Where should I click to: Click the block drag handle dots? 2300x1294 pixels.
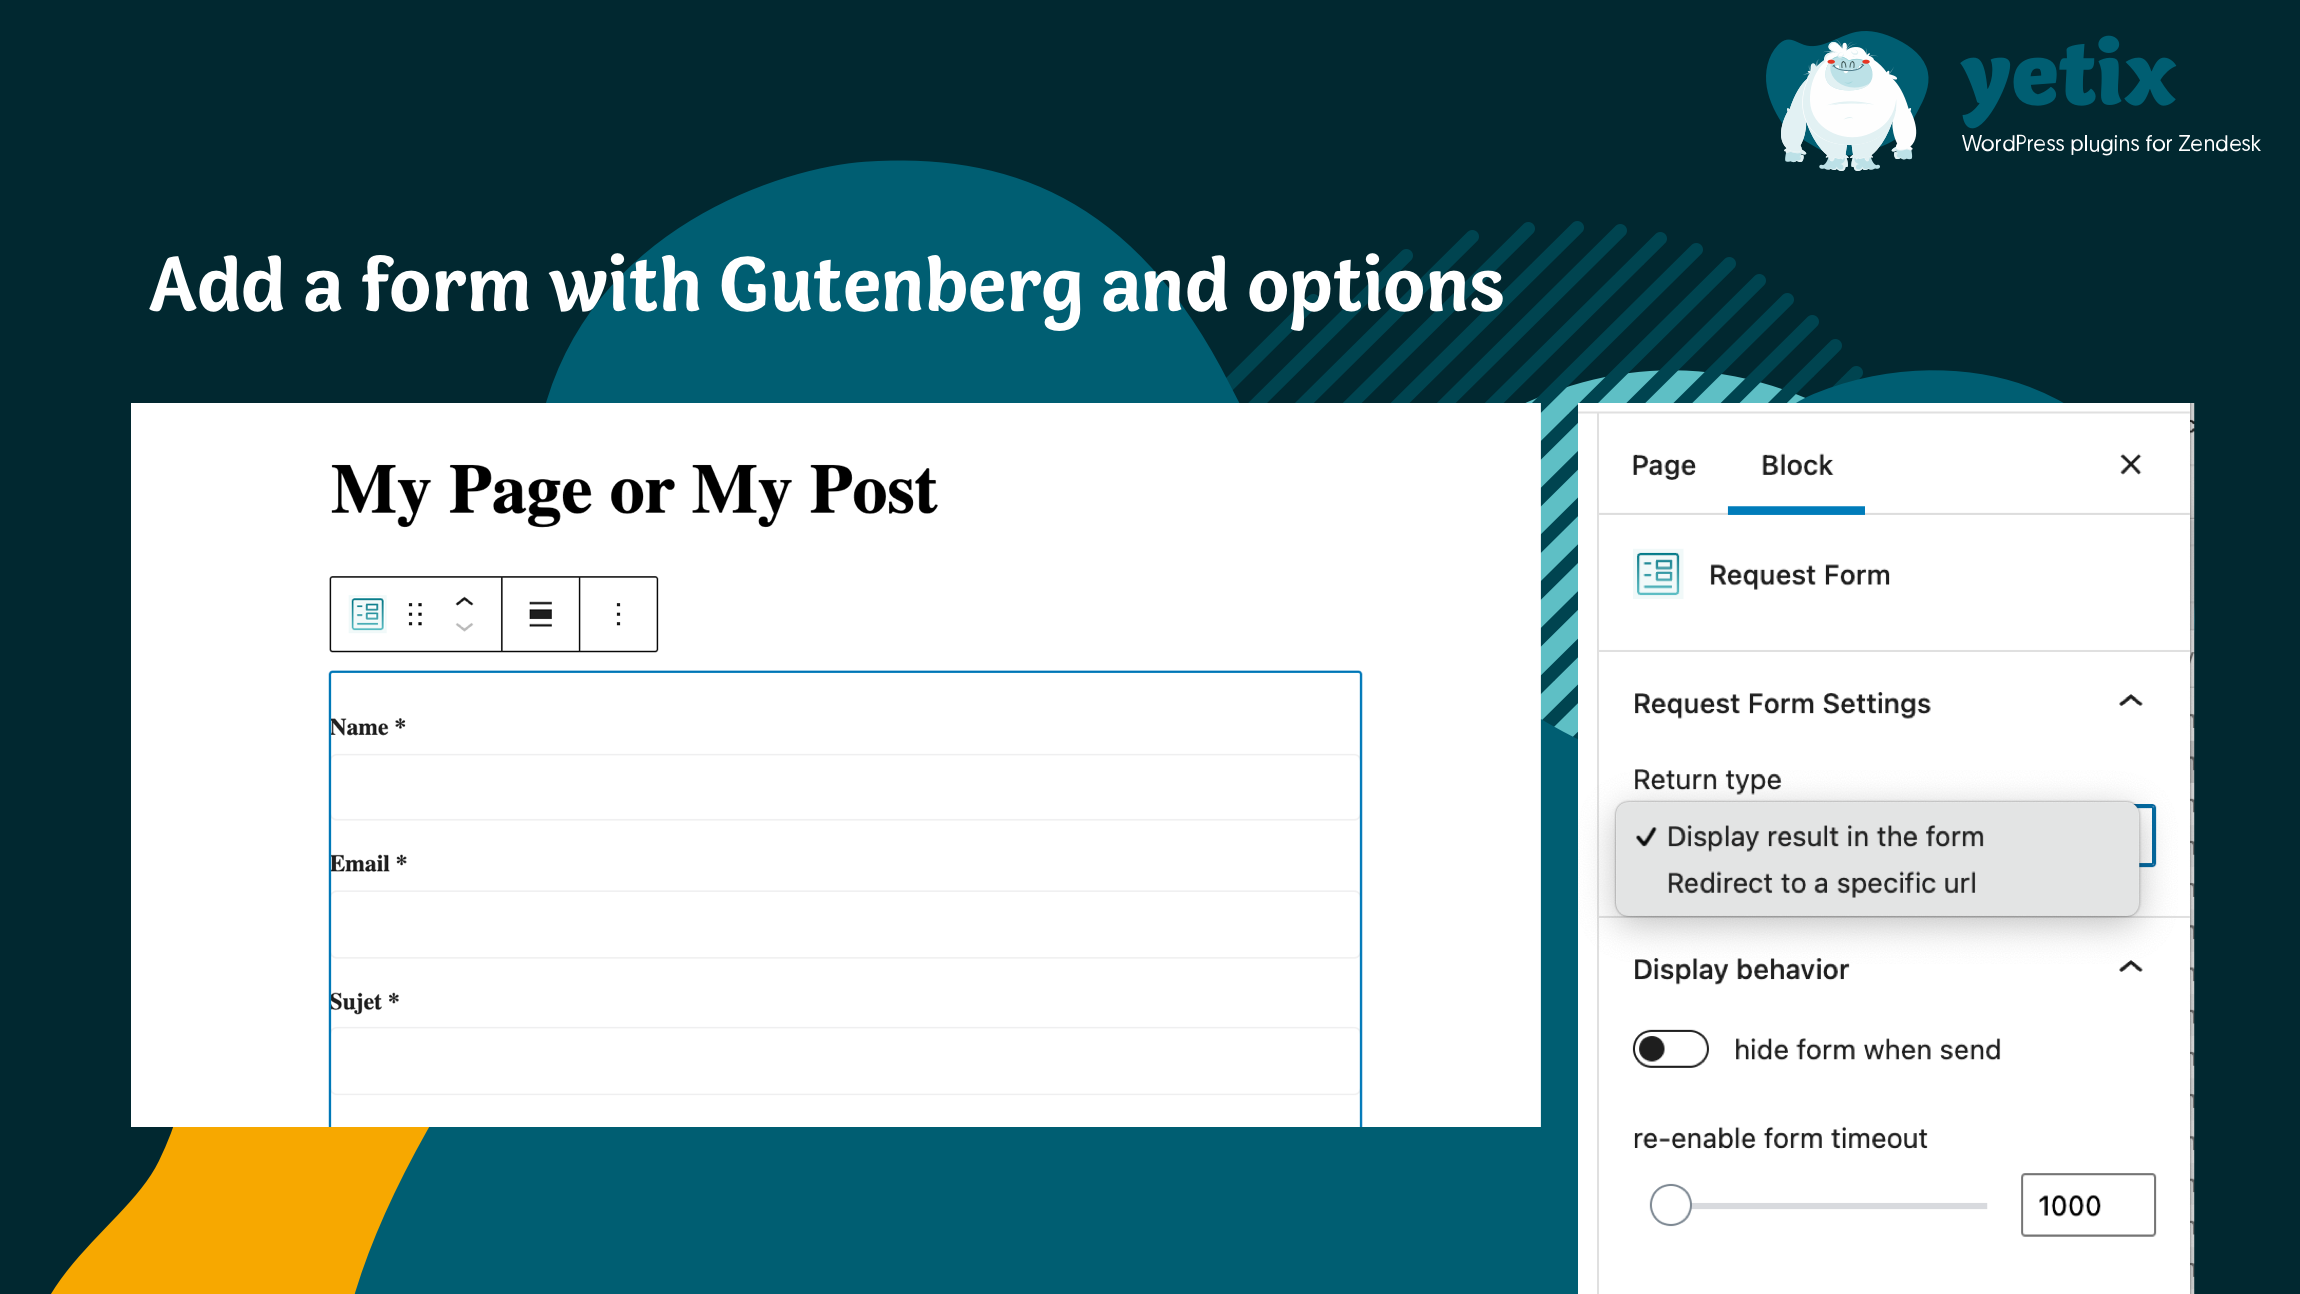point(416,614)
